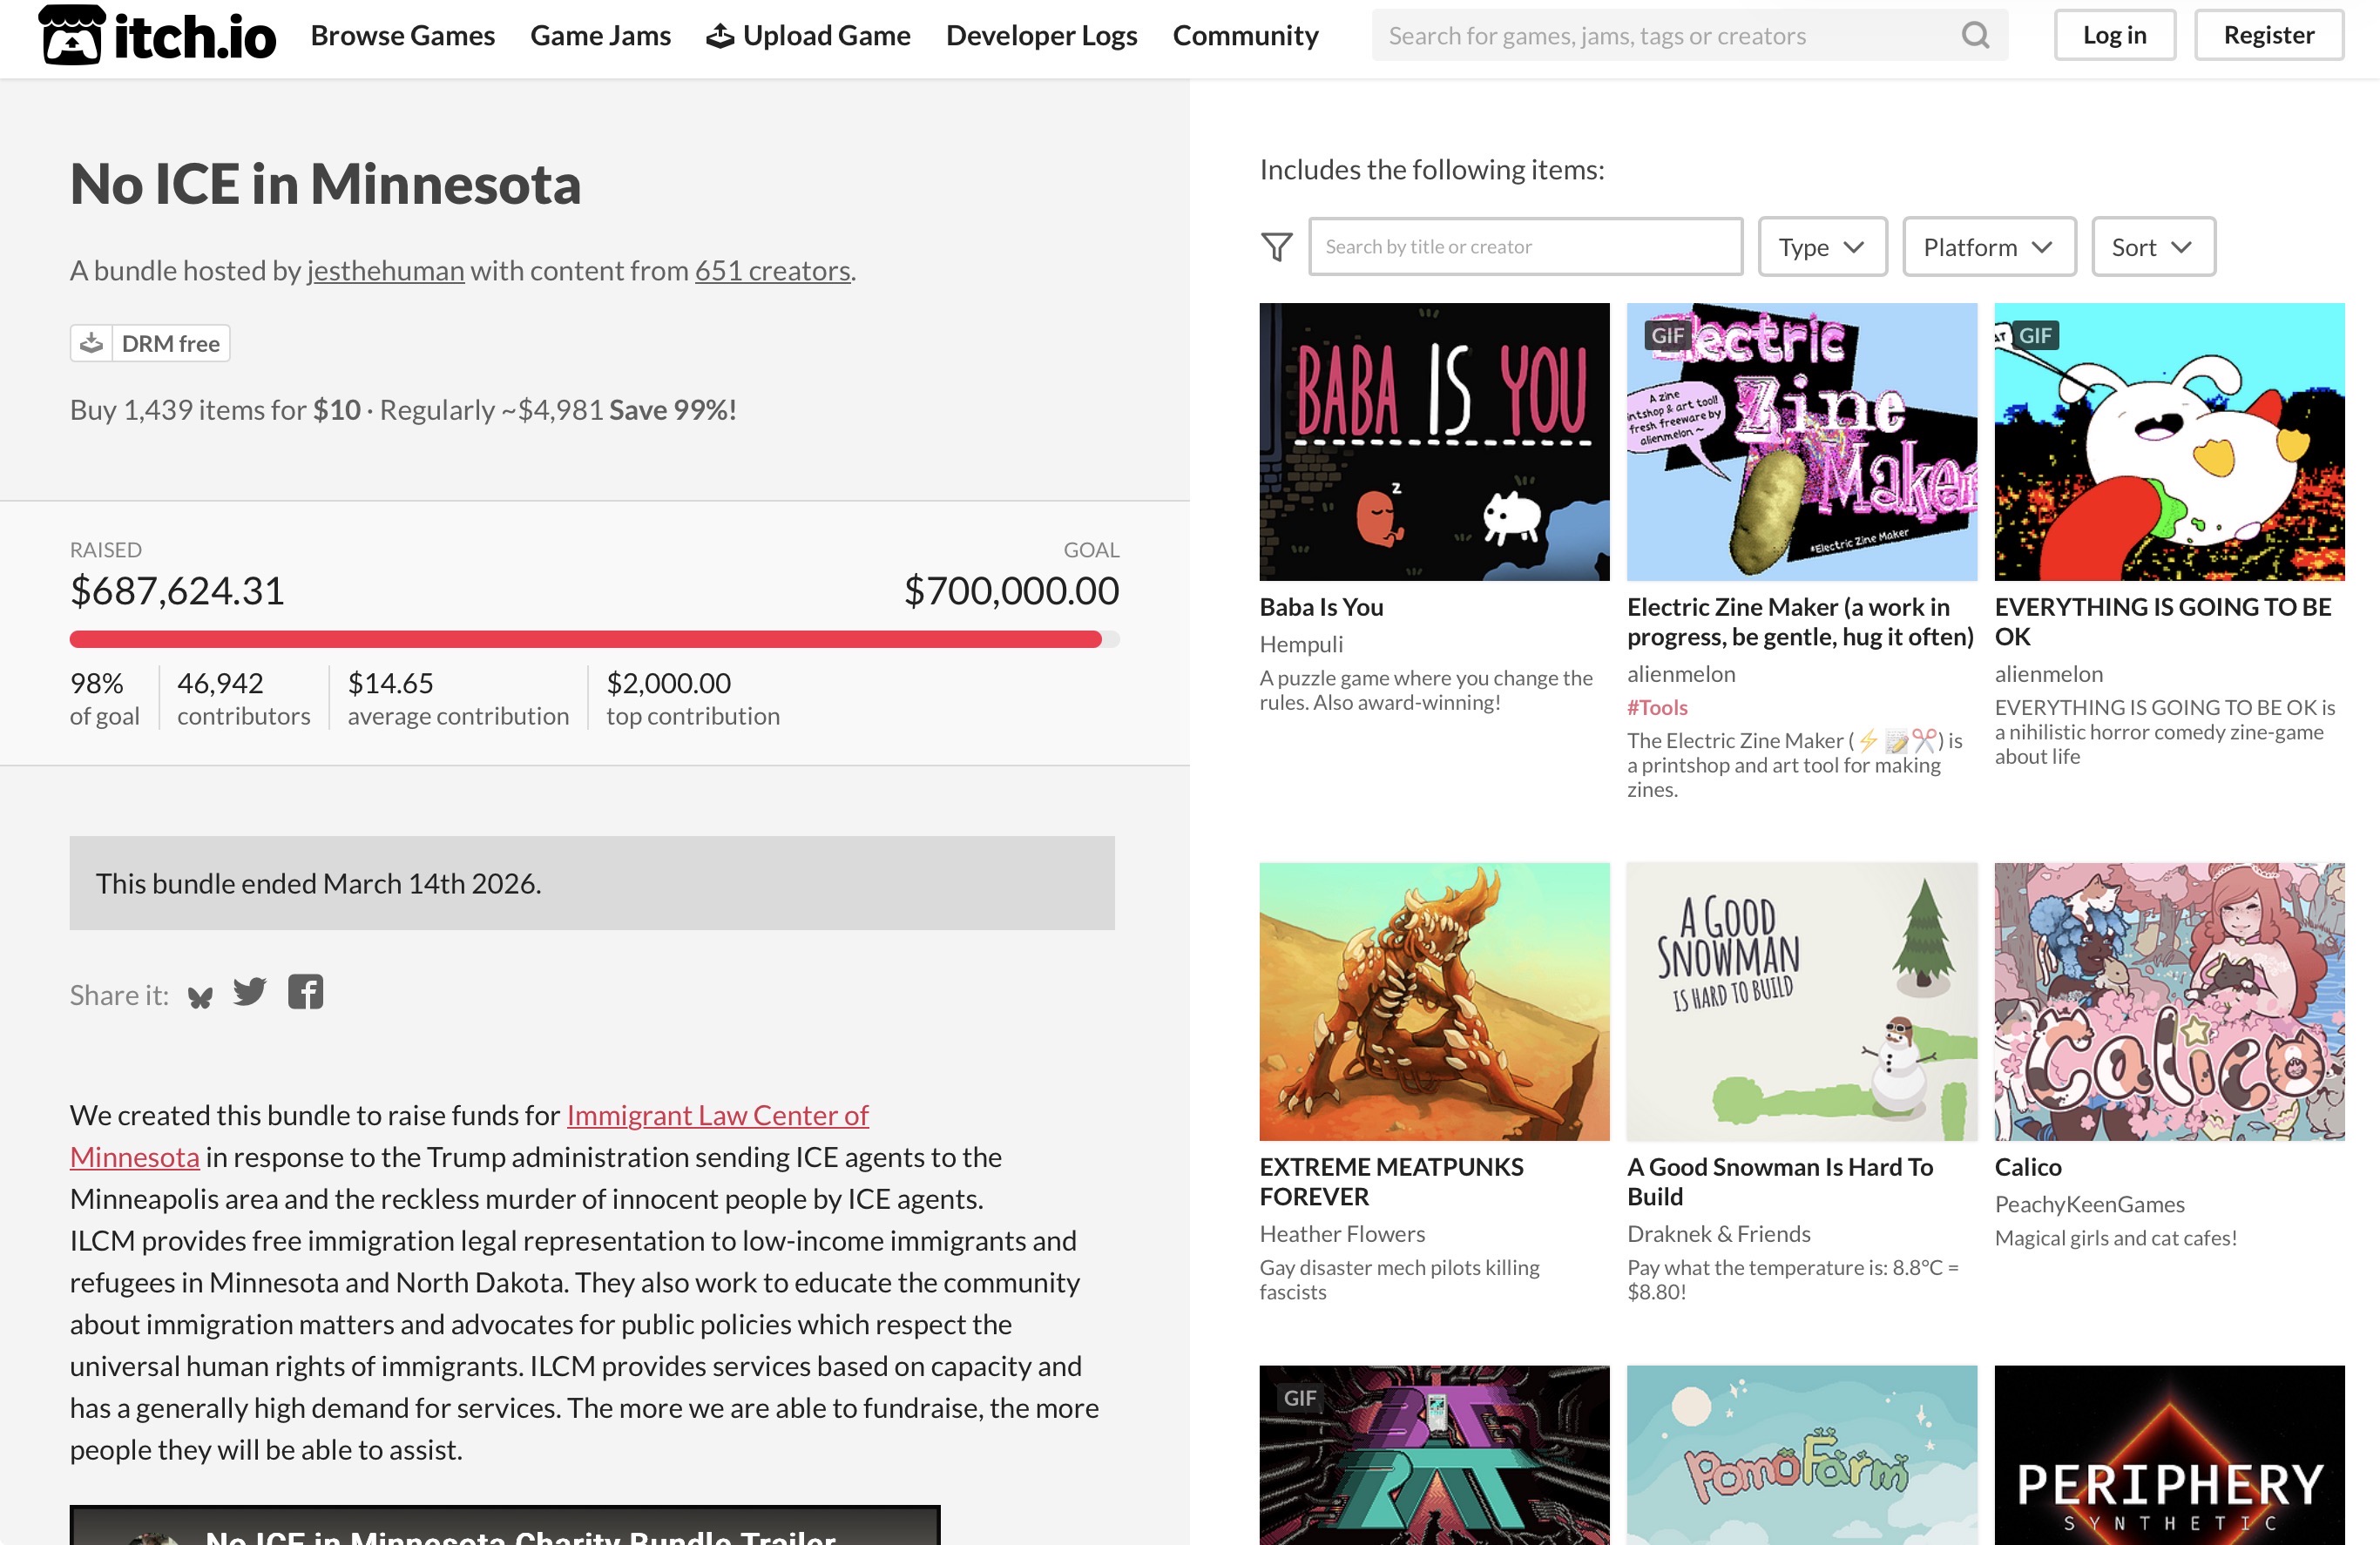Screen dimensions: 2380x1545
Task: Share bundle via Facebook icon
Action: pyautogui.click(x=305, y=992)
